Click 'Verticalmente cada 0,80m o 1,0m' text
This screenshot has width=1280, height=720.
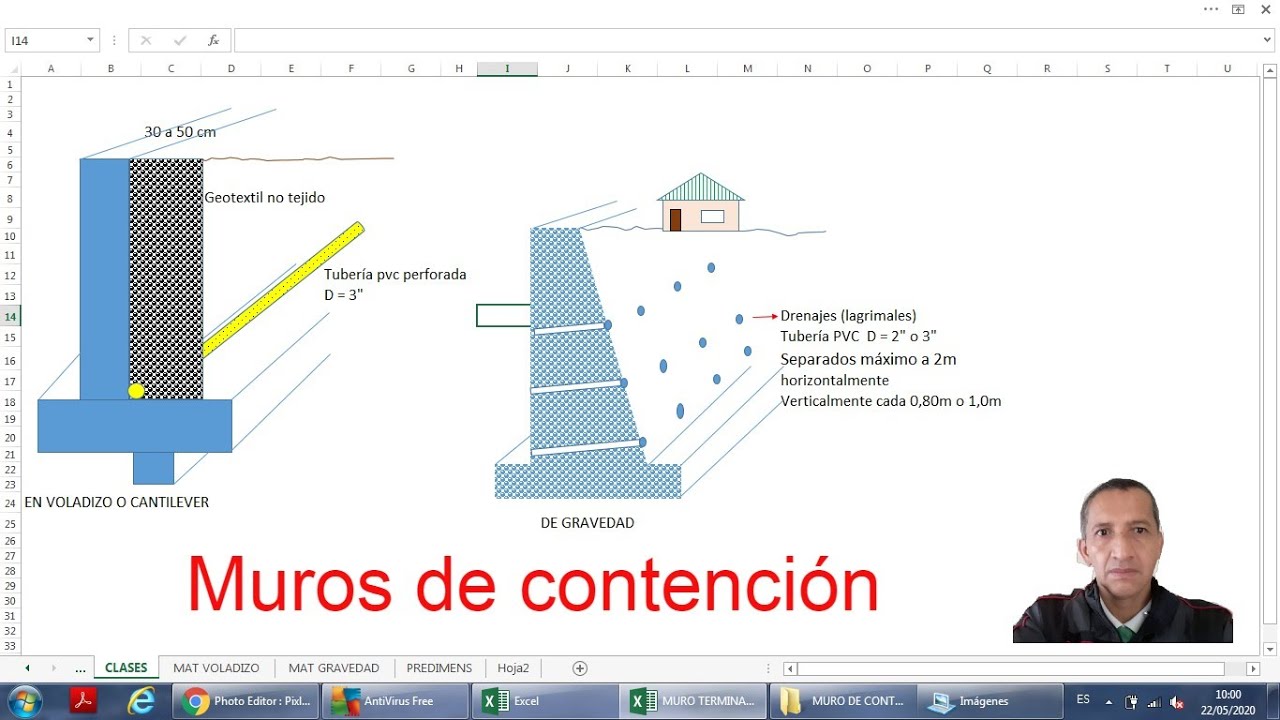point(891,401)
